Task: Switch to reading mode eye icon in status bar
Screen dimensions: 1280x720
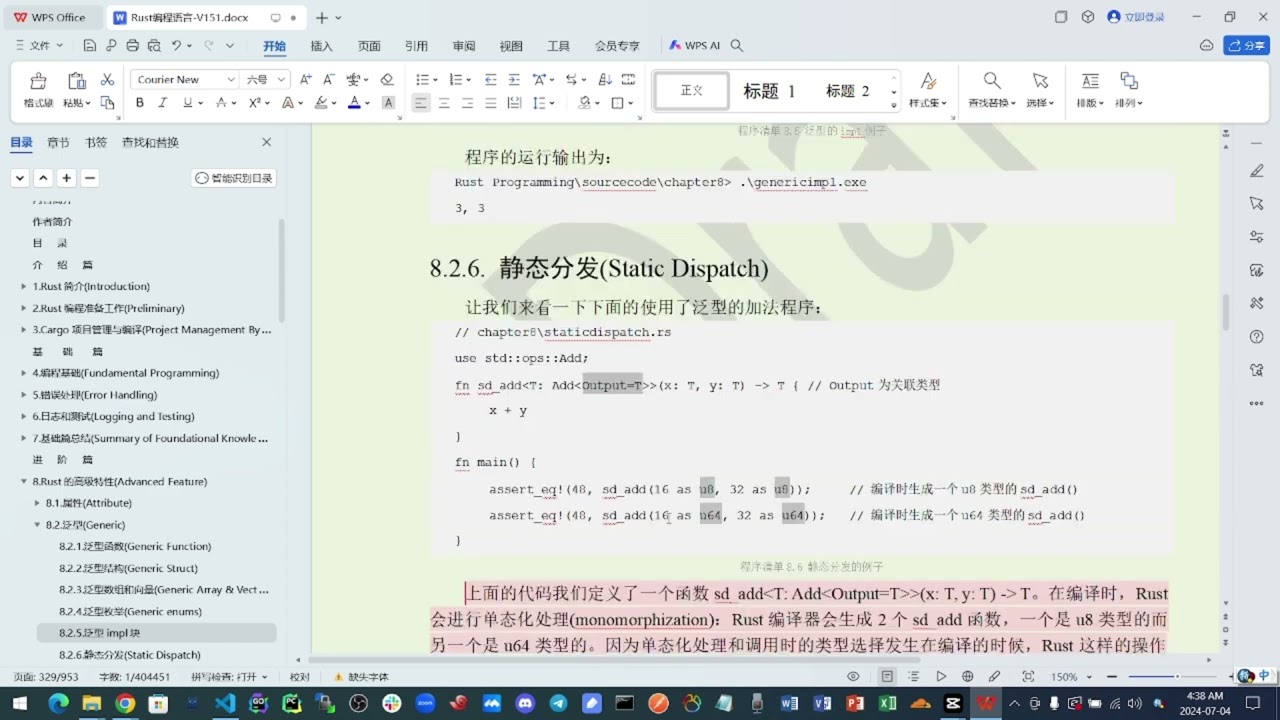Action: pos(853,677)
